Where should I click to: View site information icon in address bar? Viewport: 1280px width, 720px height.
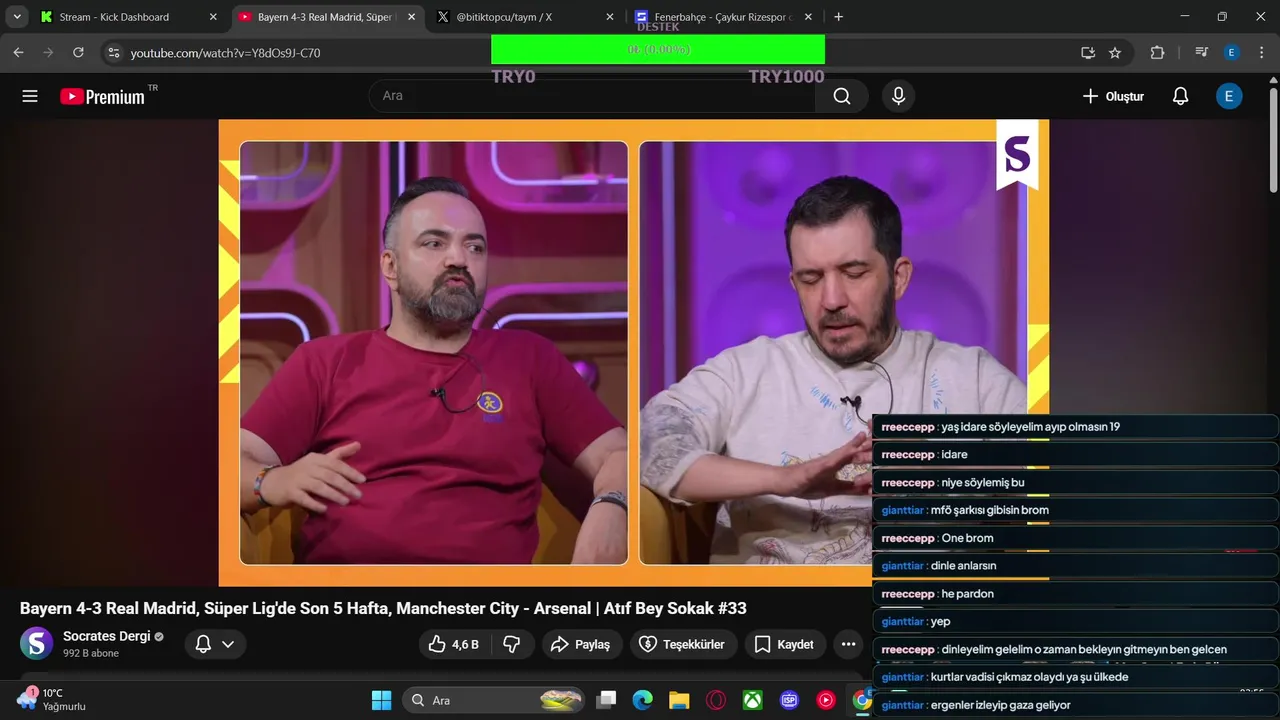[113, 53]
